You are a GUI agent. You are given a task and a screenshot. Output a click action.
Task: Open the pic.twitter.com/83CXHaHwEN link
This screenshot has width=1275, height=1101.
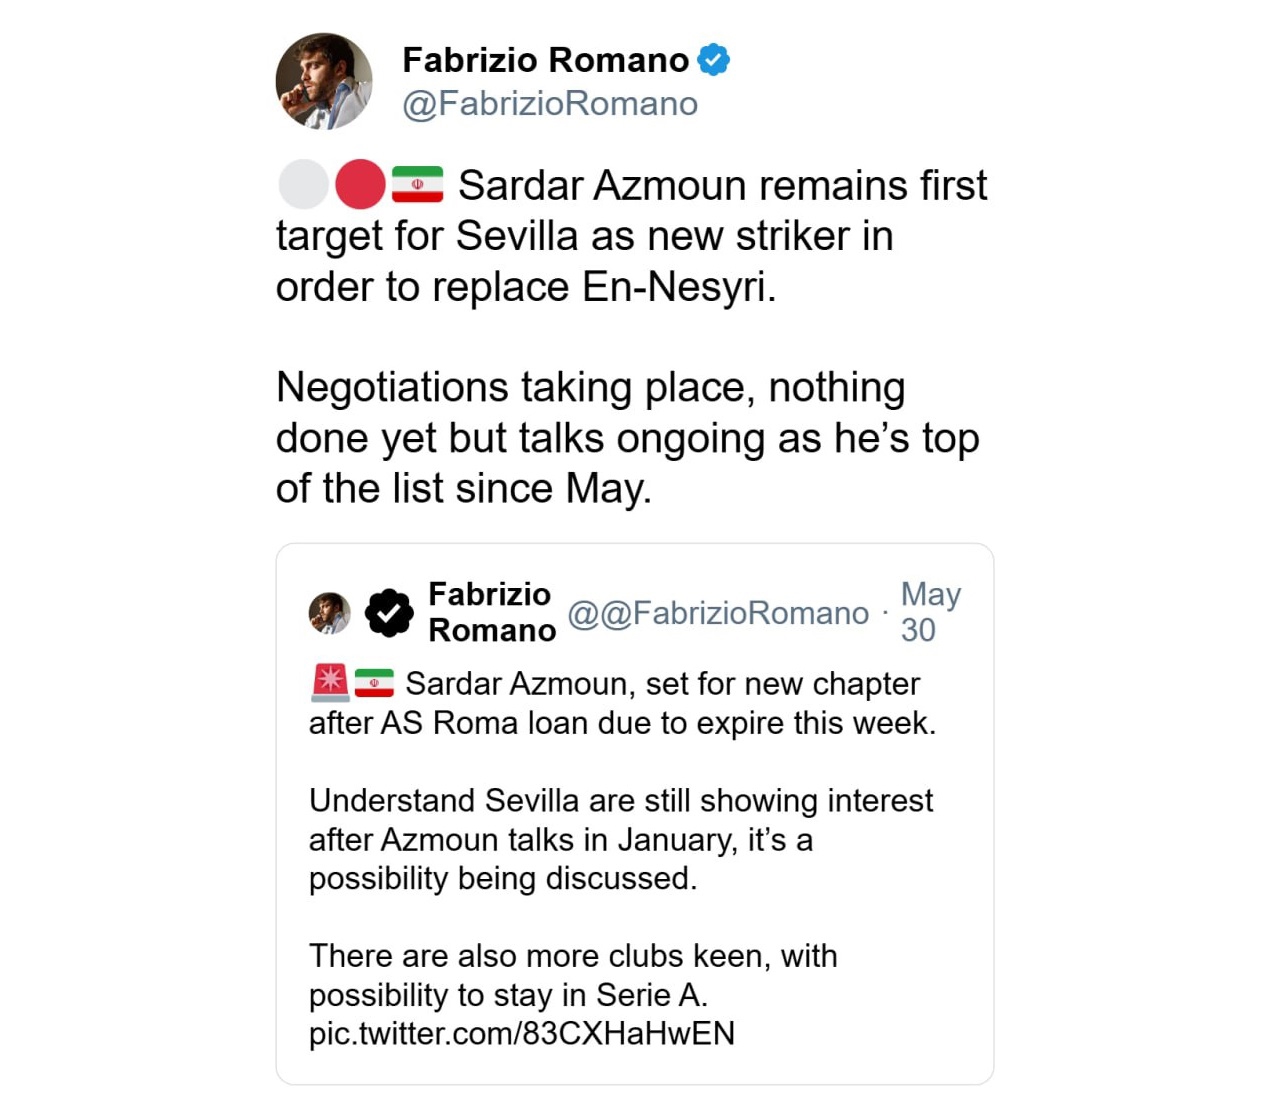click(x=522, y=1033)
